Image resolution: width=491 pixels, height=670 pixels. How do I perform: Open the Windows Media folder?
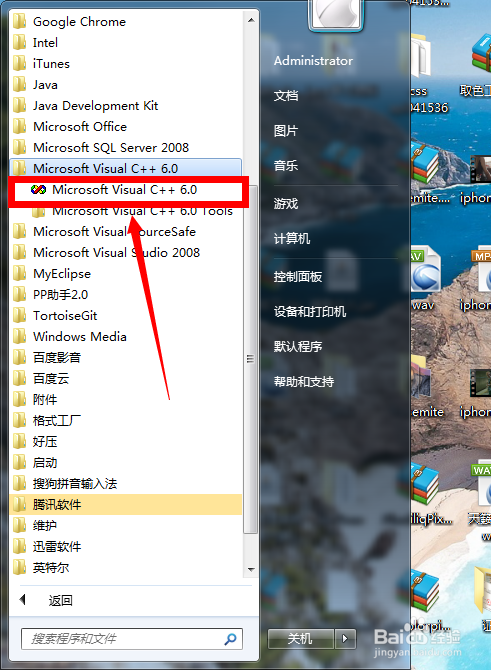(x=126, y=336)
